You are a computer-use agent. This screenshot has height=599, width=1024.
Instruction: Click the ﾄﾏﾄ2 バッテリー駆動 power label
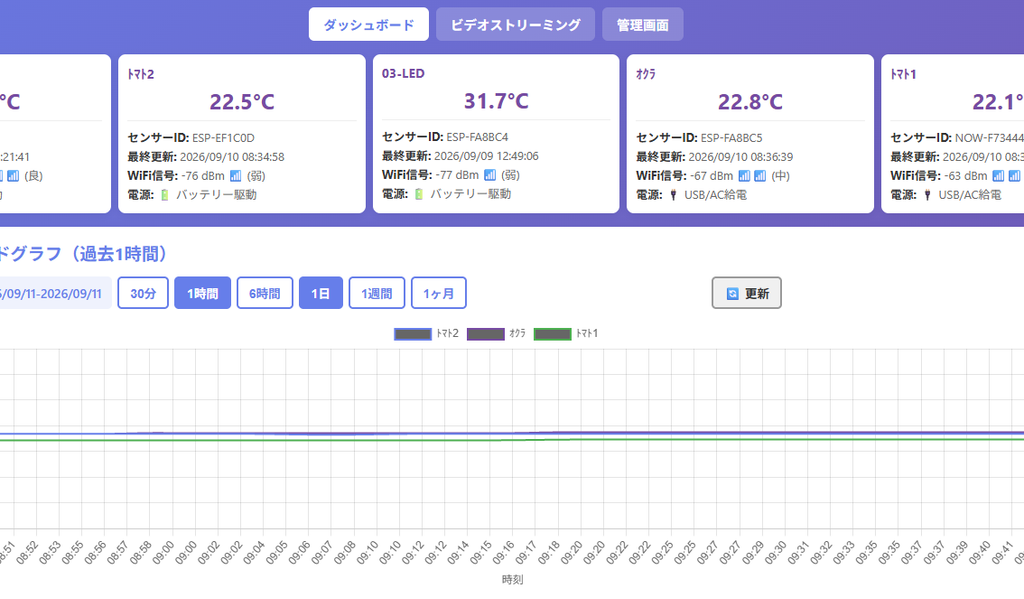(x=216, y=195)
